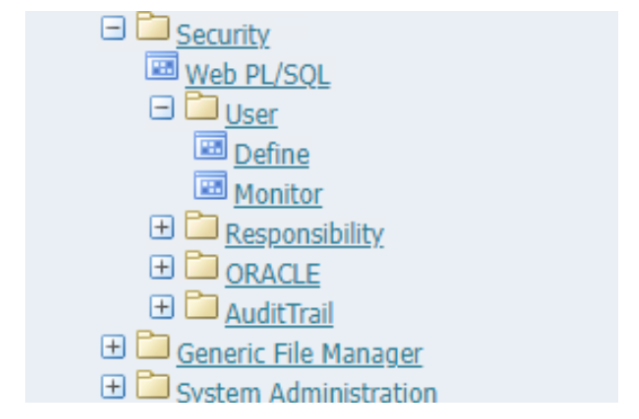
Task: Open the Define link under User
Action: (x=272, y=155)
